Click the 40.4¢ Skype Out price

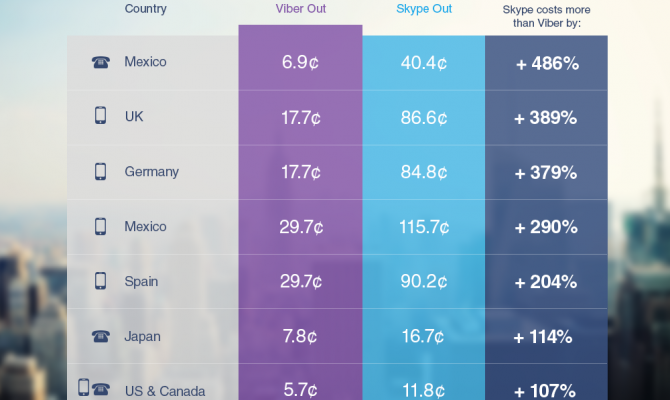(423, 62)
